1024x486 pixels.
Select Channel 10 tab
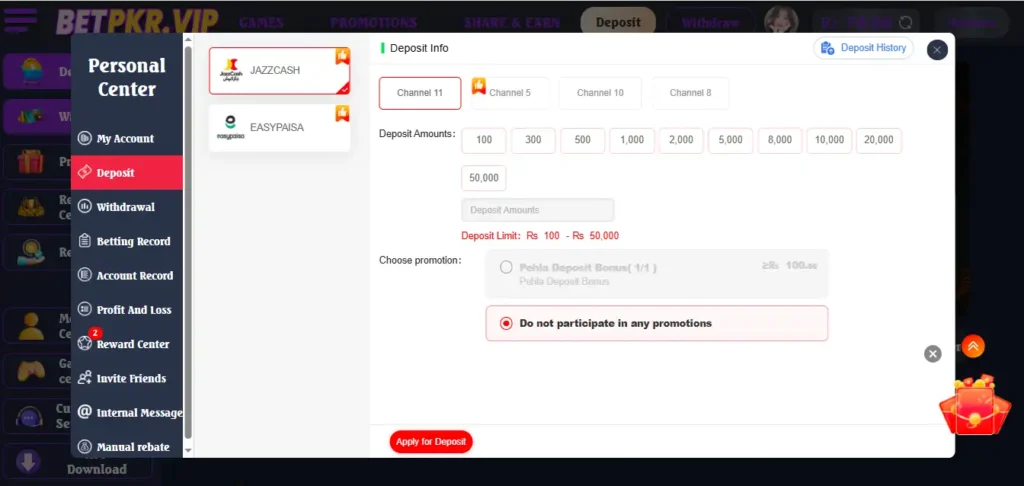[x=600, y=93]
